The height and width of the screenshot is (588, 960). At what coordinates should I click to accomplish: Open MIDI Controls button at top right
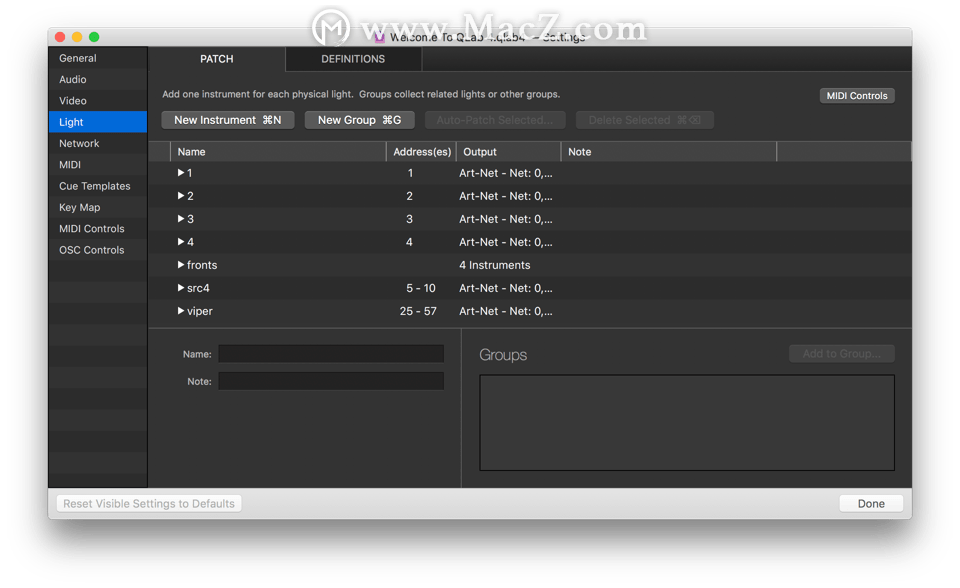(x=856, y=96)
